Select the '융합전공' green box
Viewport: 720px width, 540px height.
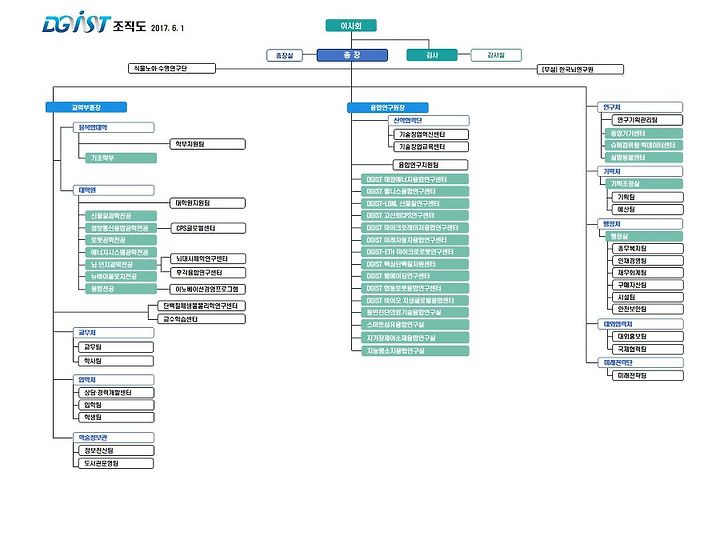[x=121, y=289]
